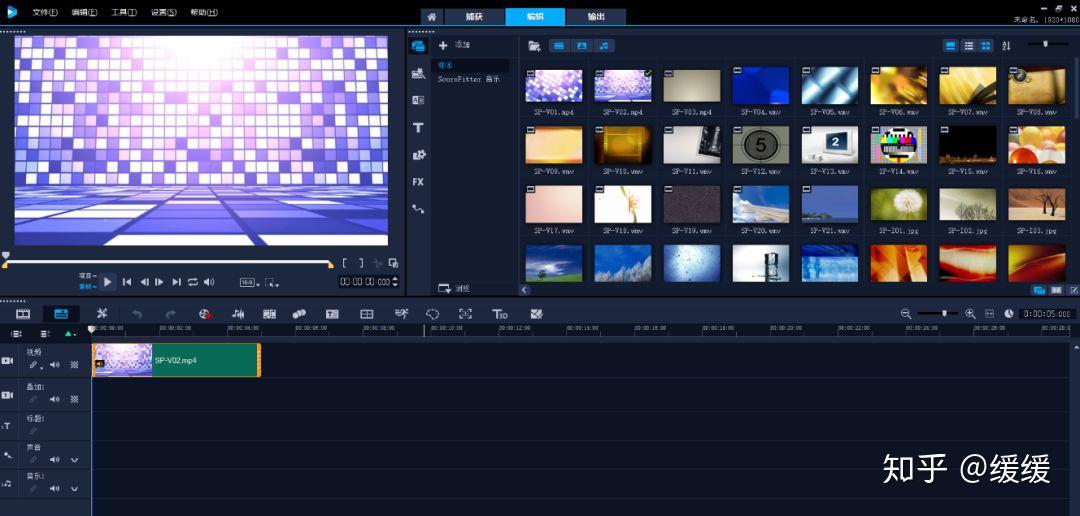This screenshot has width=1080, height=516.
Task: Open the FX filter library
Action: point(418,182)
